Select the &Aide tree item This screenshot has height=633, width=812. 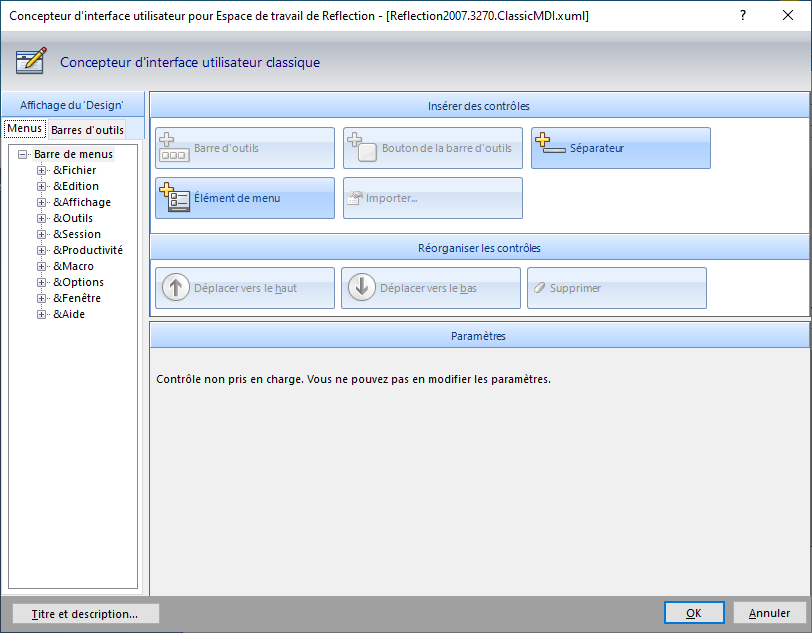click(x=69, y=315)
